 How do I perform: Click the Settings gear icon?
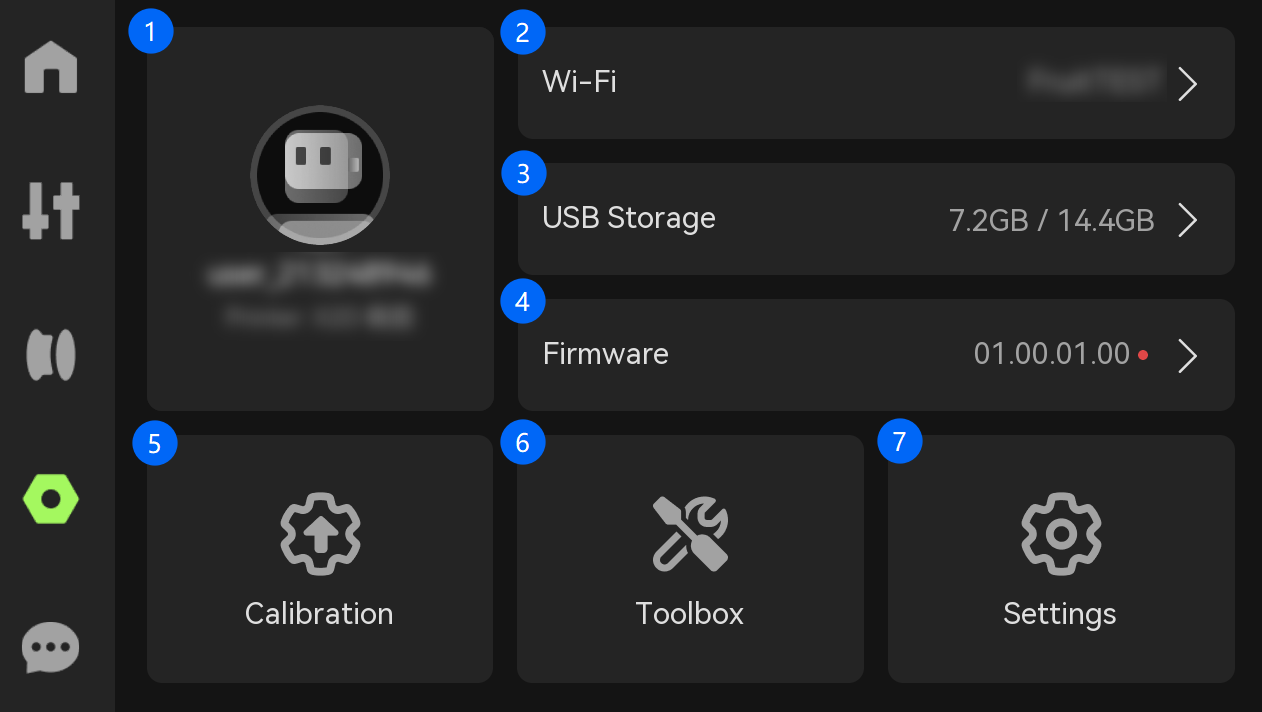[x=1061, y=532]
